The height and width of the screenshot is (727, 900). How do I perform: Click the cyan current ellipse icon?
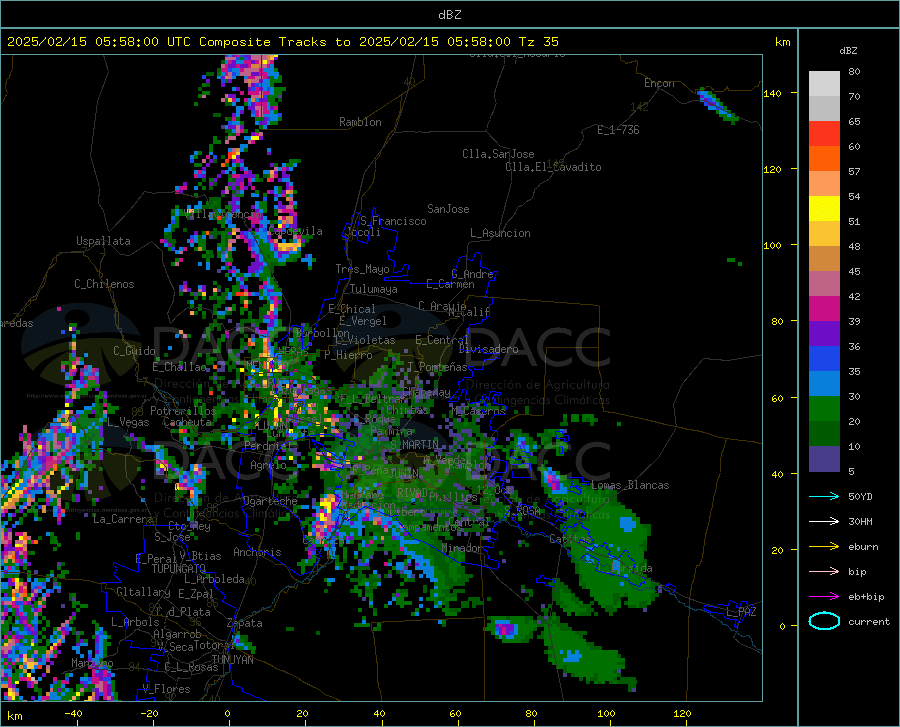824,621
